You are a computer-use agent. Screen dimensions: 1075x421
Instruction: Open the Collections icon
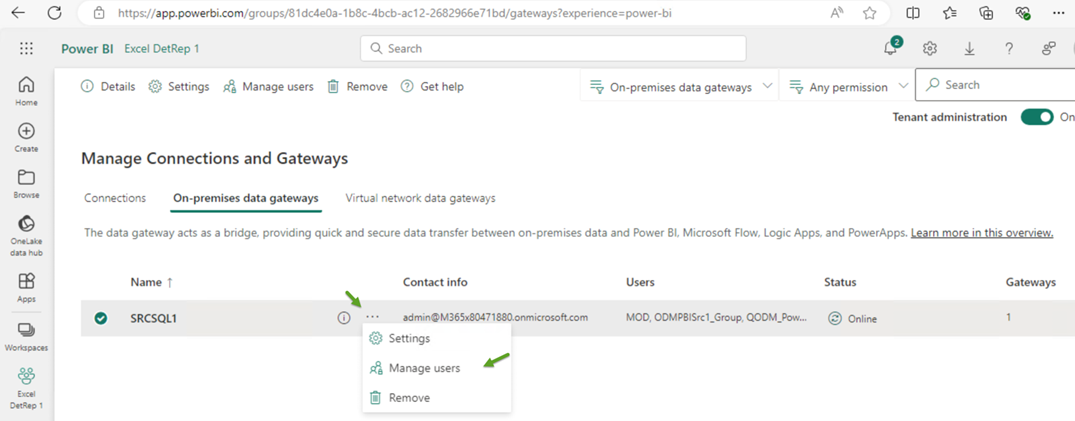[x=987, y=12]
